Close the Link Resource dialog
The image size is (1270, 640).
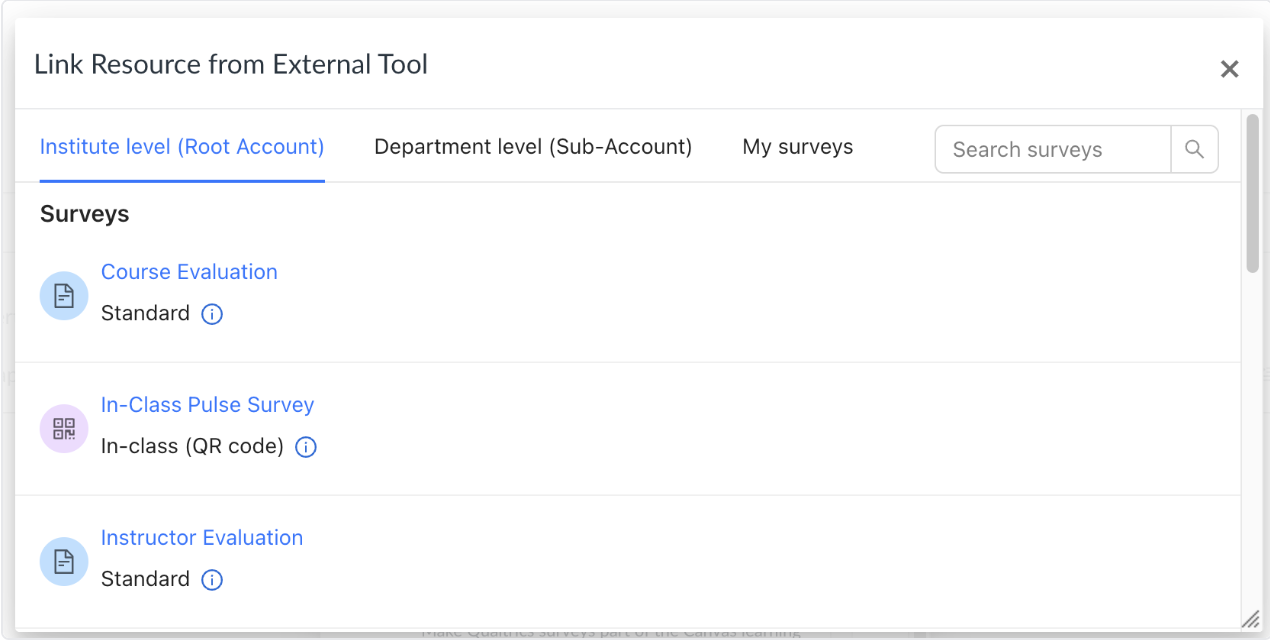1230,69
